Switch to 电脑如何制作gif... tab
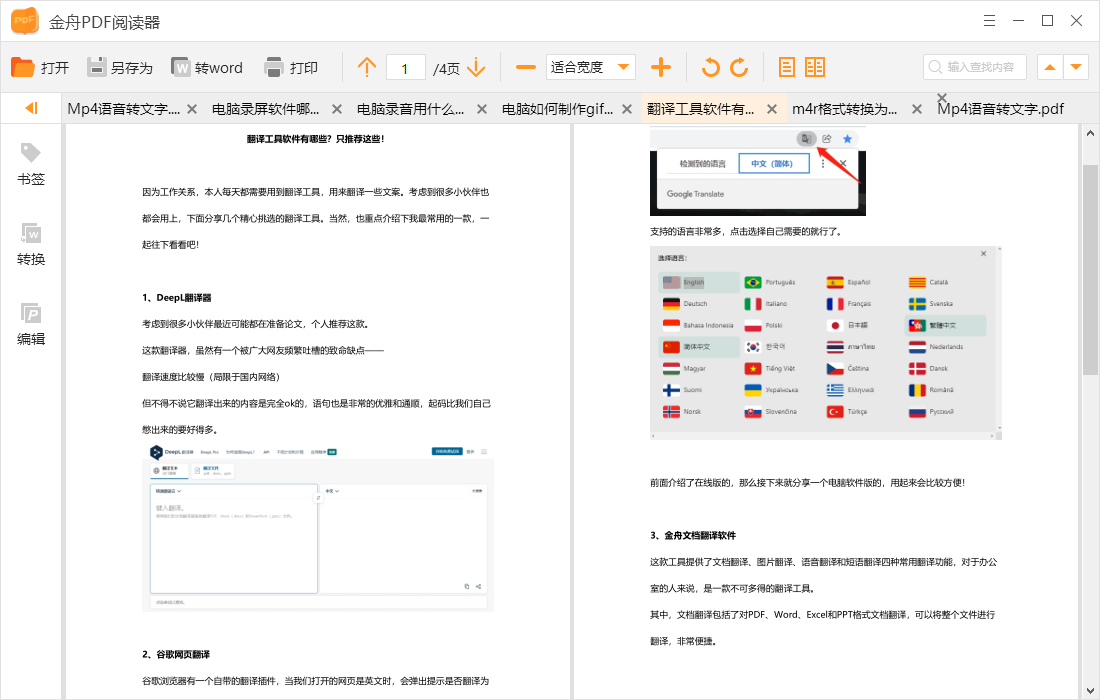The width and height of the screenshot is (1100, 700). coord(557,109)
